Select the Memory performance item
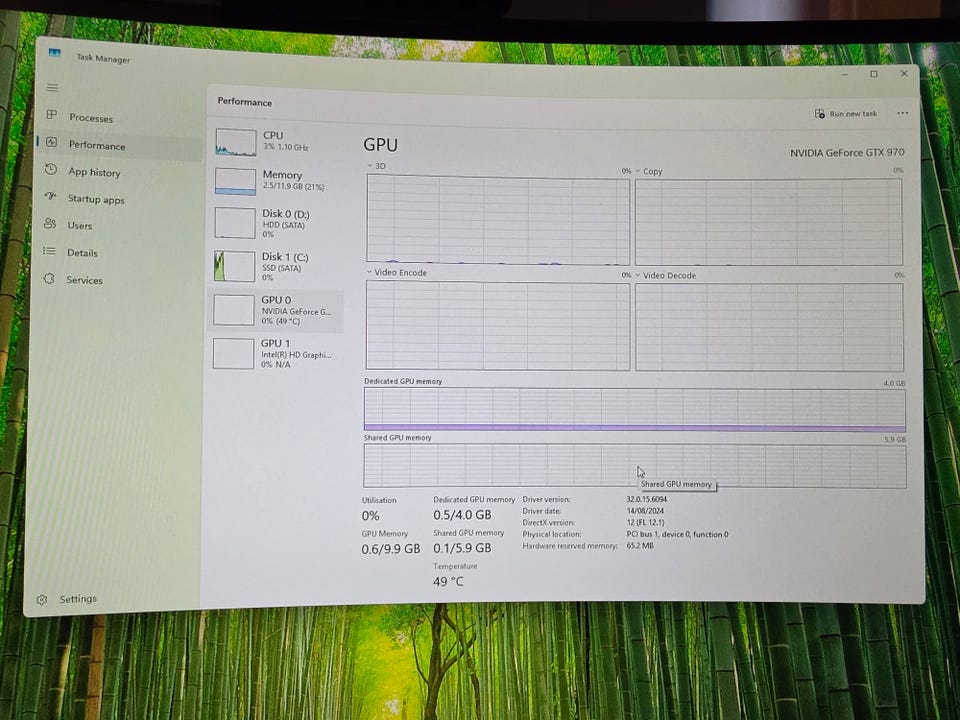The width and height of the screenshot is (960, 720). coord(277,181)
